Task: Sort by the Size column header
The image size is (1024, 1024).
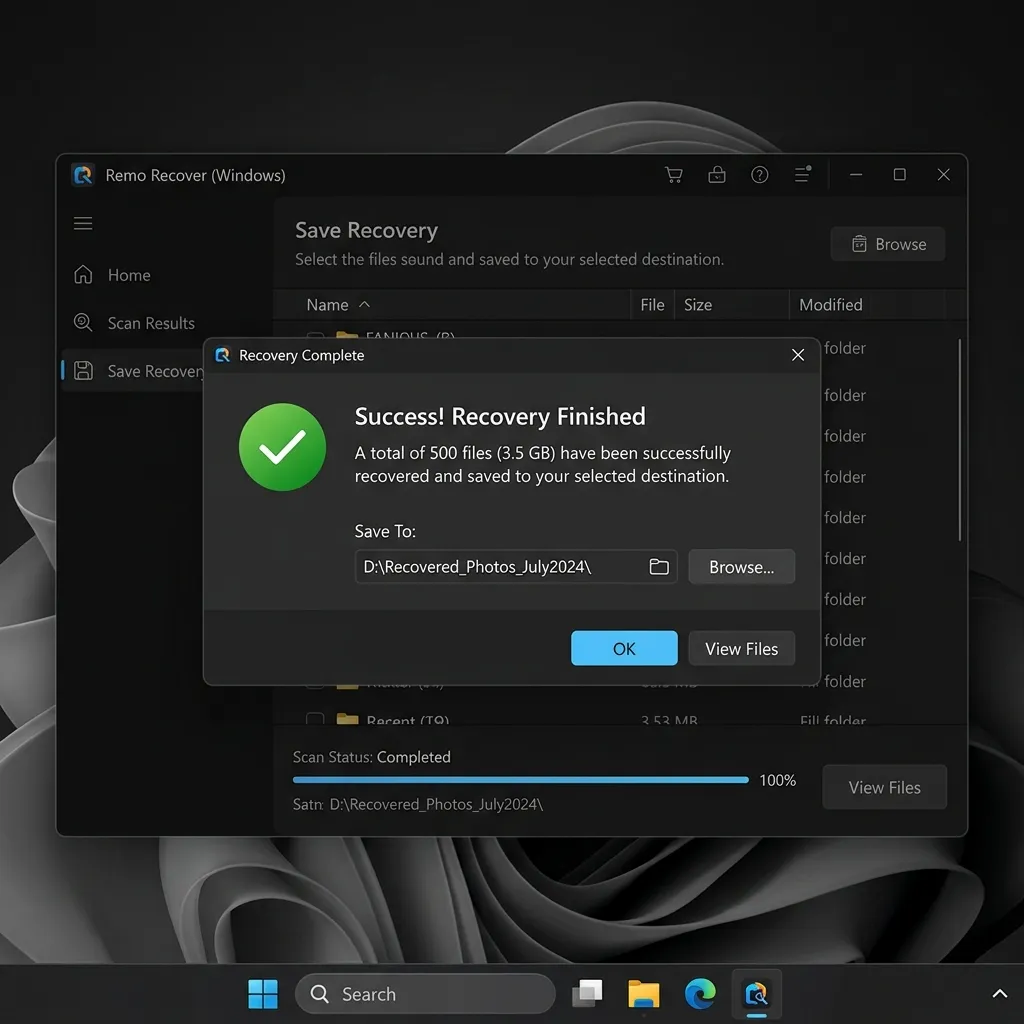Action: click(x=697, y=305)
